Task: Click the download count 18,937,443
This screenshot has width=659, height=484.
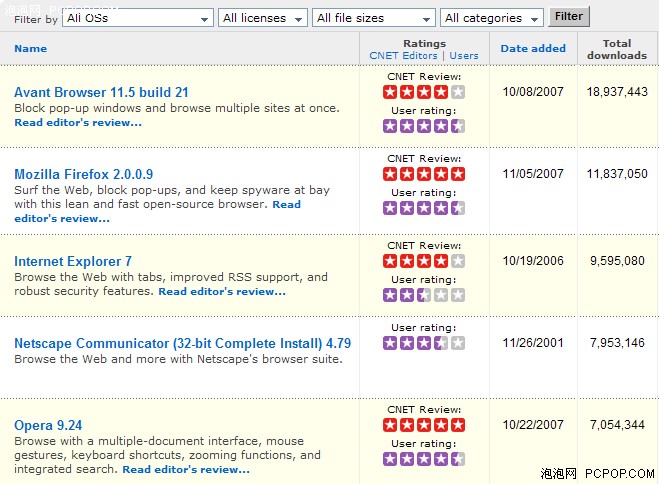Action: [617, 92]
